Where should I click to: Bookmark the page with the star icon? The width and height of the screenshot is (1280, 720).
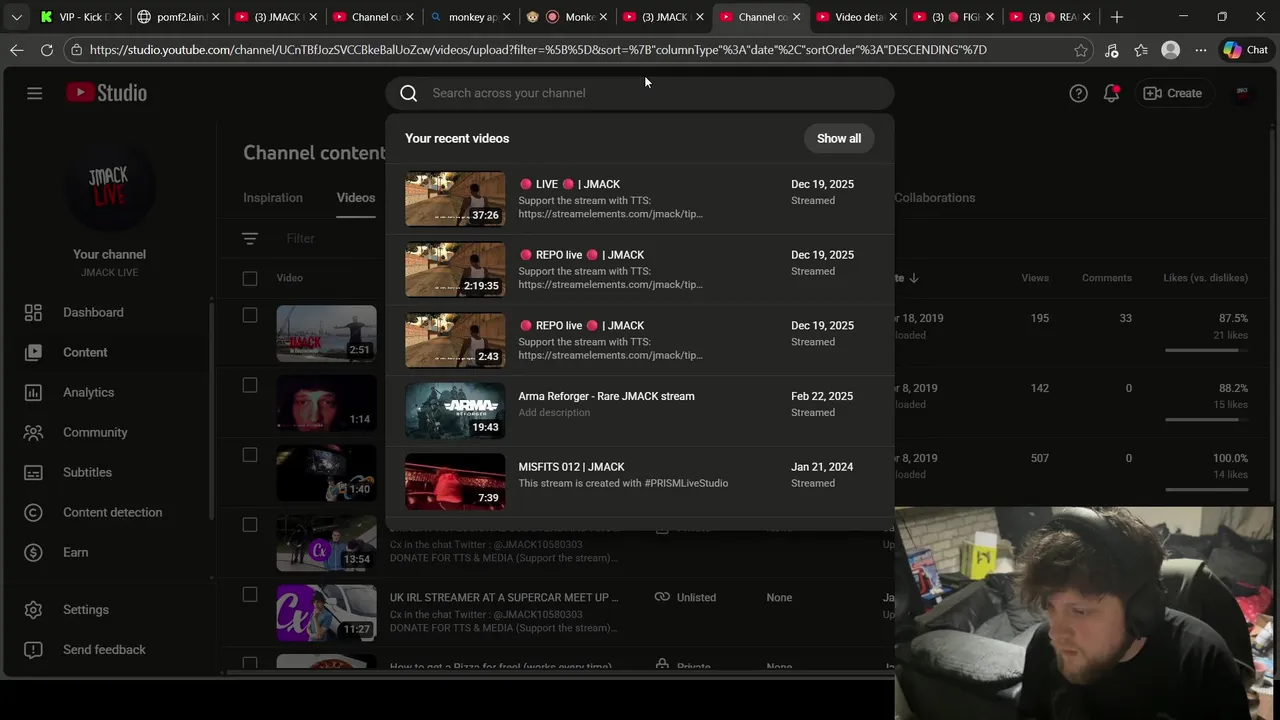click(x=1081, y=50)
